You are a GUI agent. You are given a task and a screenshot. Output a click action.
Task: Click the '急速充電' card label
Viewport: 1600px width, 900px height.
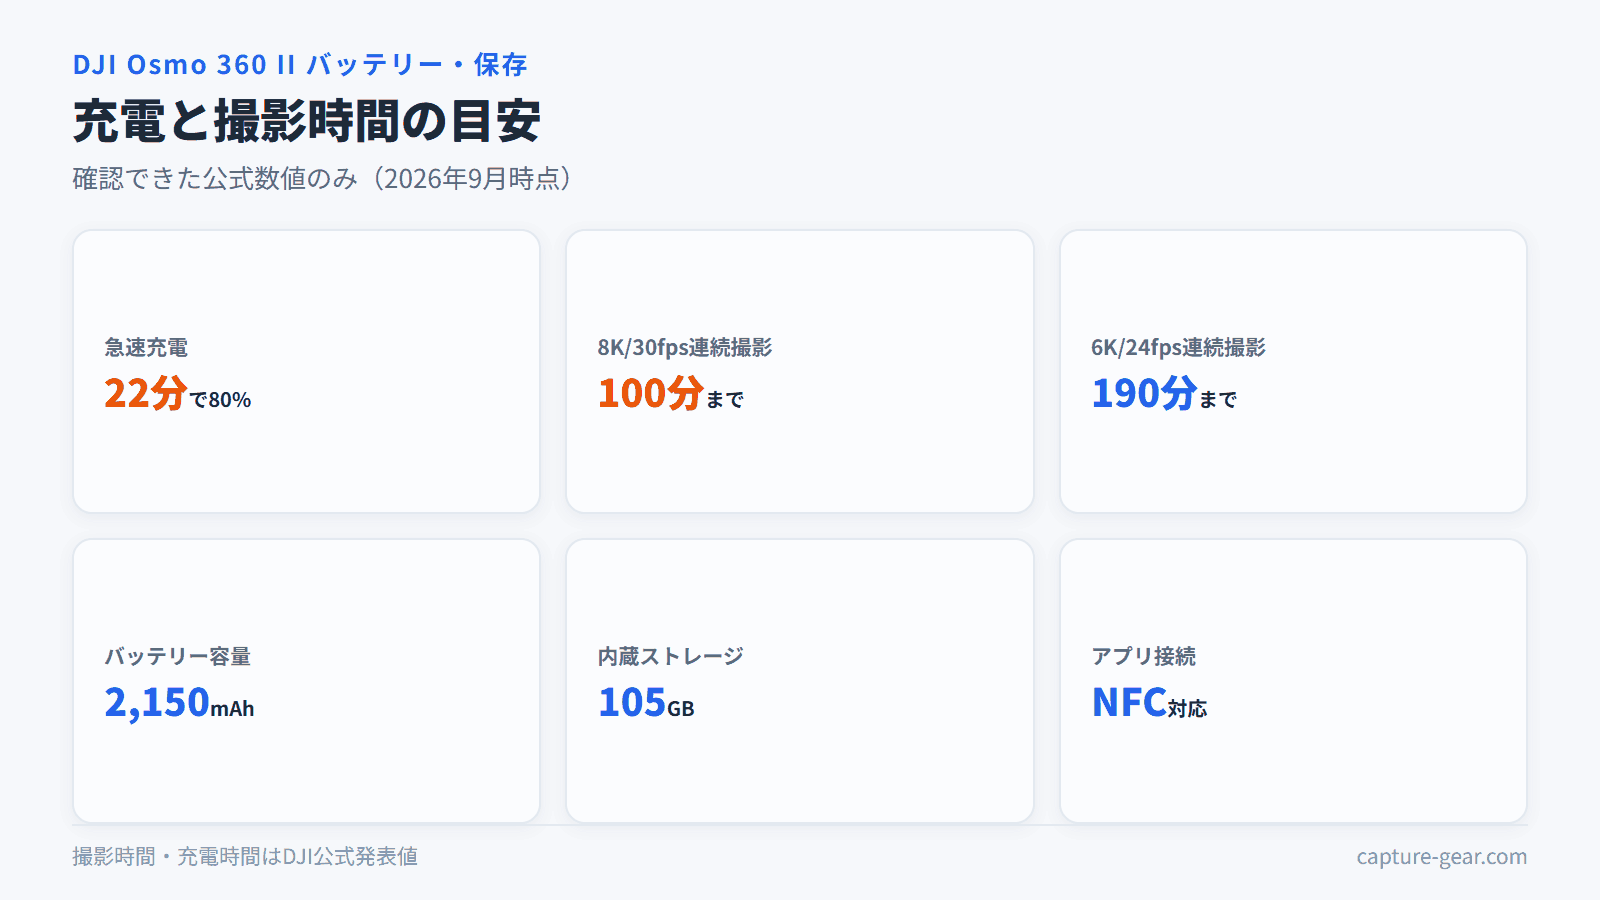click(x=146, y=347)
